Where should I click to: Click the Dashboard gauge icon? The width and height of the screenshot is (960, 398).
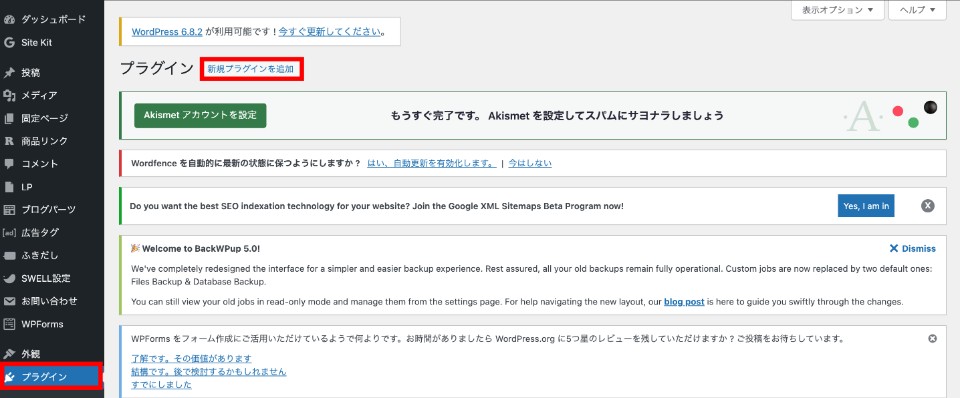9,20
